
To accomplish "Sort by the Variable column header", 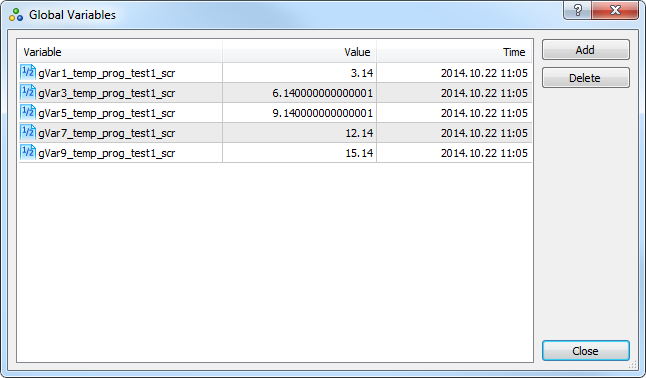I will click(120, 52).
